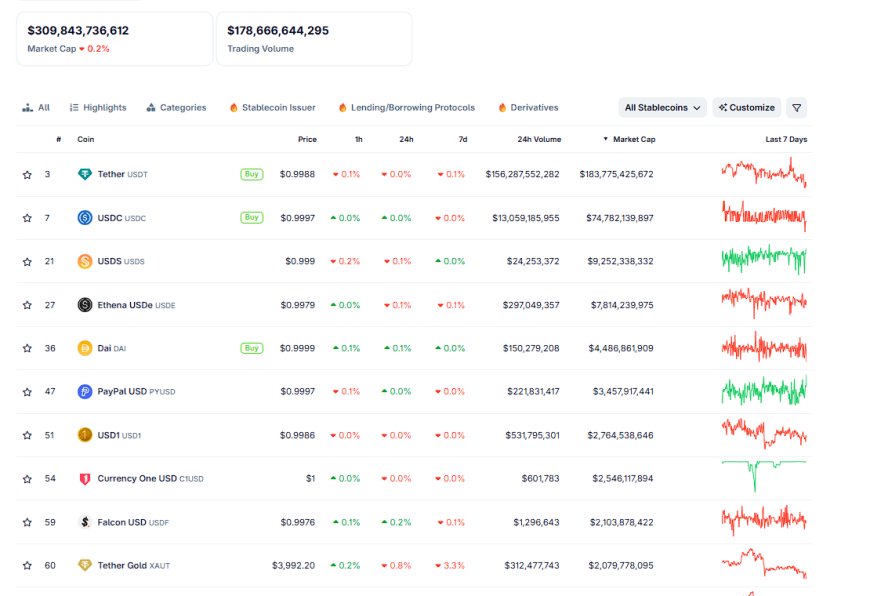870x596 pixels.
Task: Click the USD1 coin logo icon
Action: 84,435
